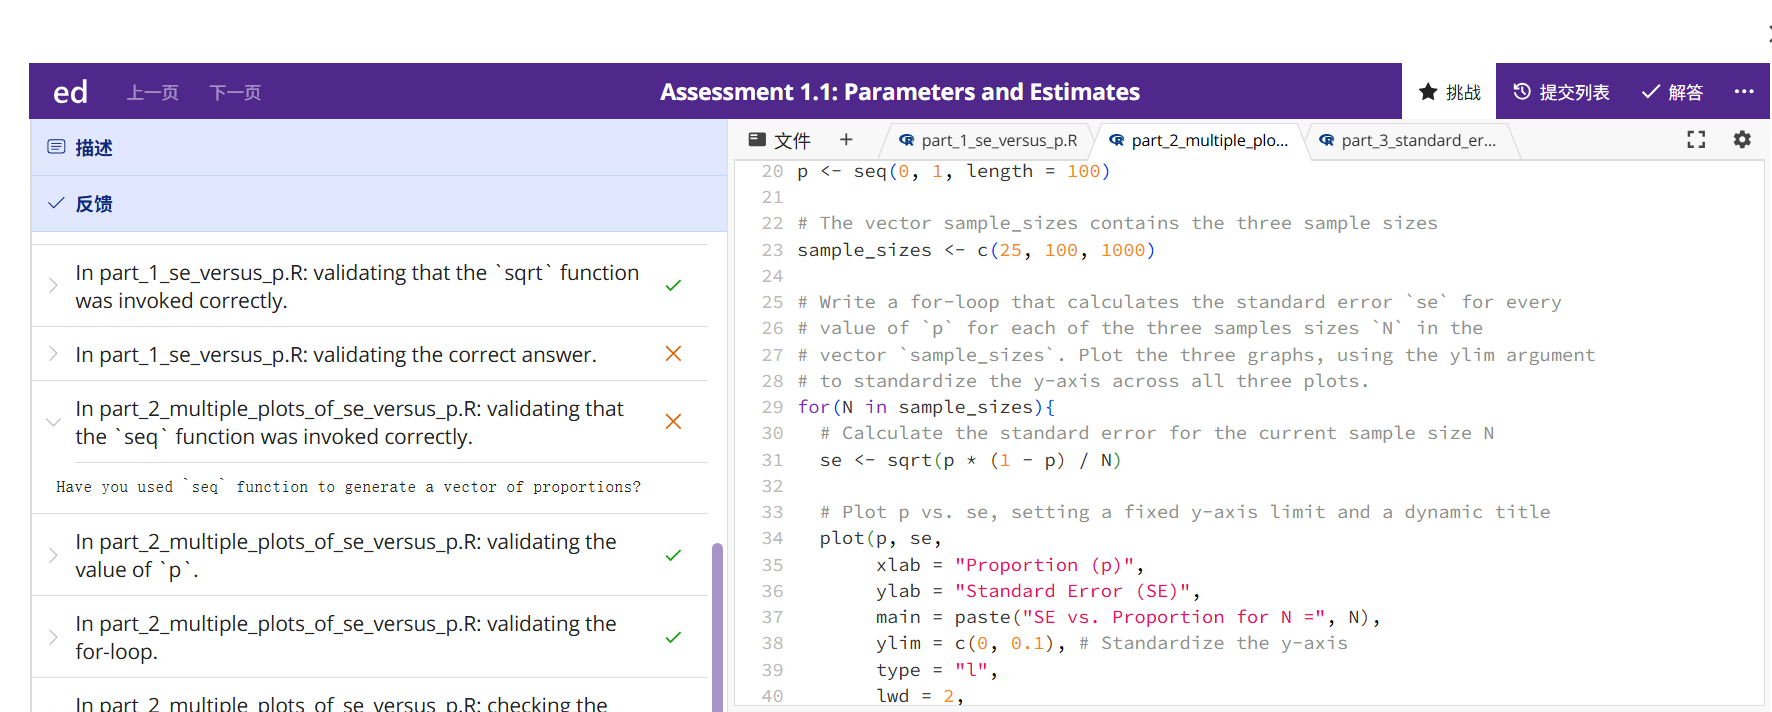Click code line 23 sample_sizes assignment
This screenshot has height=712, width=1772.
pos(976,250)
